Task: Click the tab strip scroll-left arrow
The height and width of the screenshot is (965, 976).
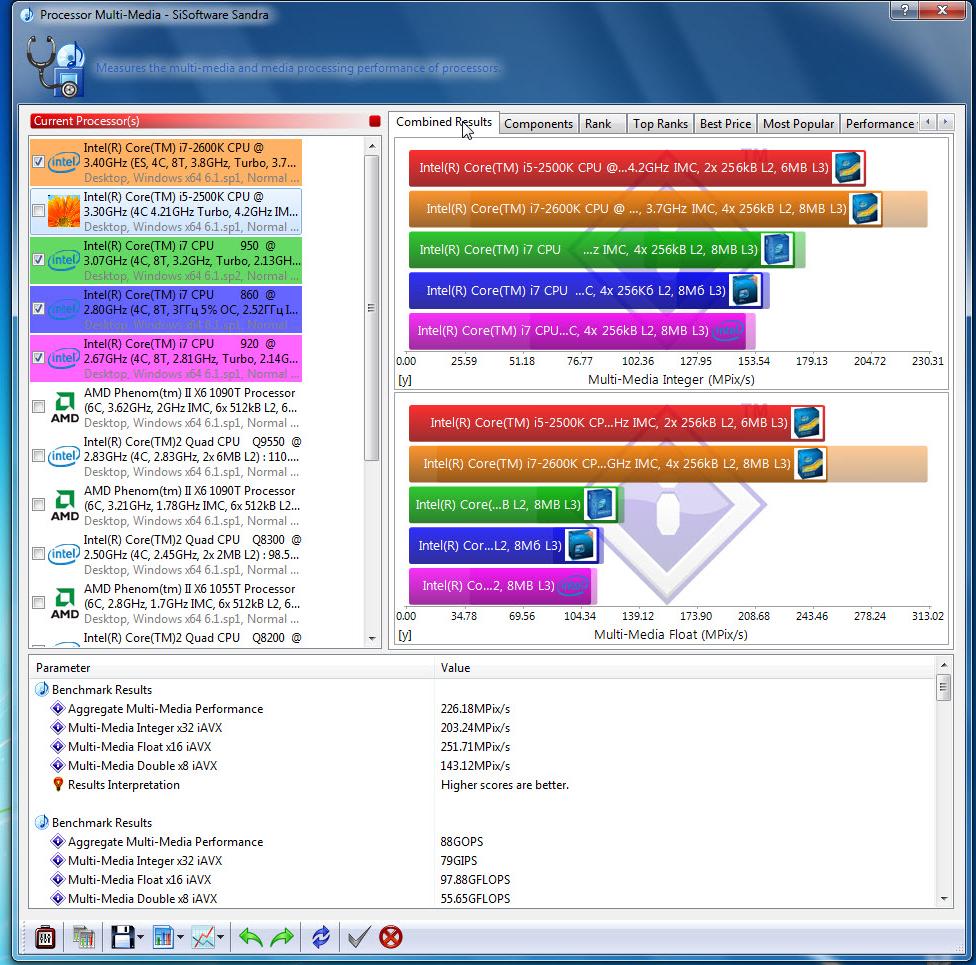Action: coord(927,122)
